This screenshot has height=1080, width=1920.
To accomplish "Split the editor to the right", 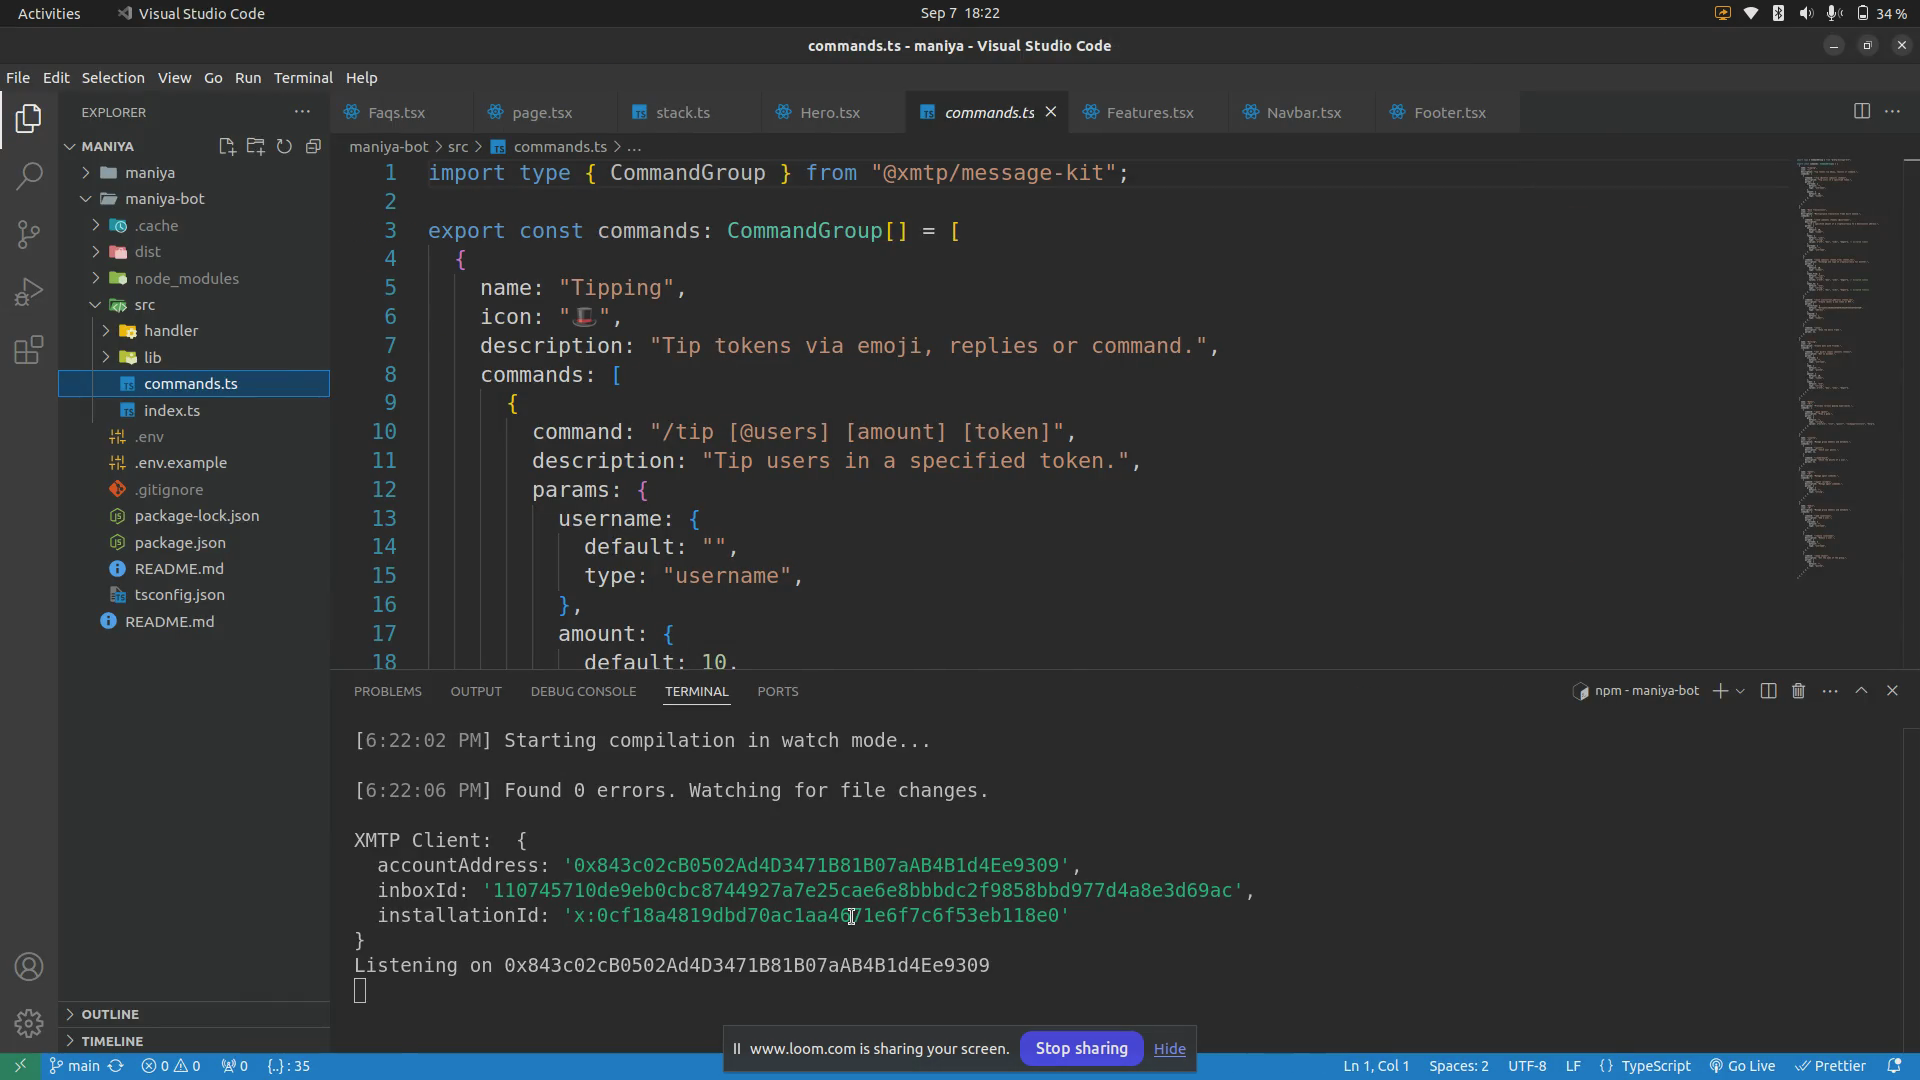I will [1862, 112].
